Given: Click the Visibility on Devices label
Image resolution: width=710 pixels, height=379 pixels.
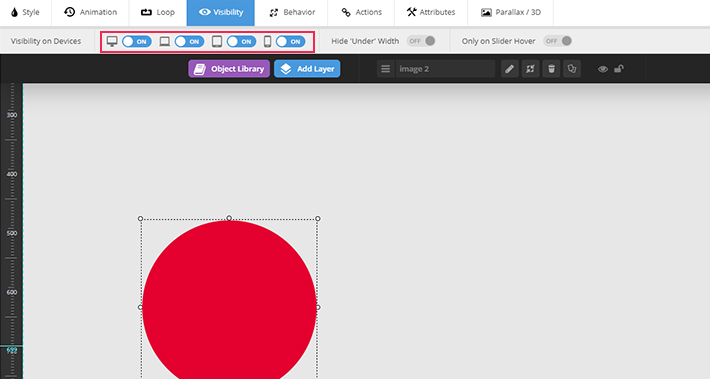Looking at the screenshot, I should [46, 41].
